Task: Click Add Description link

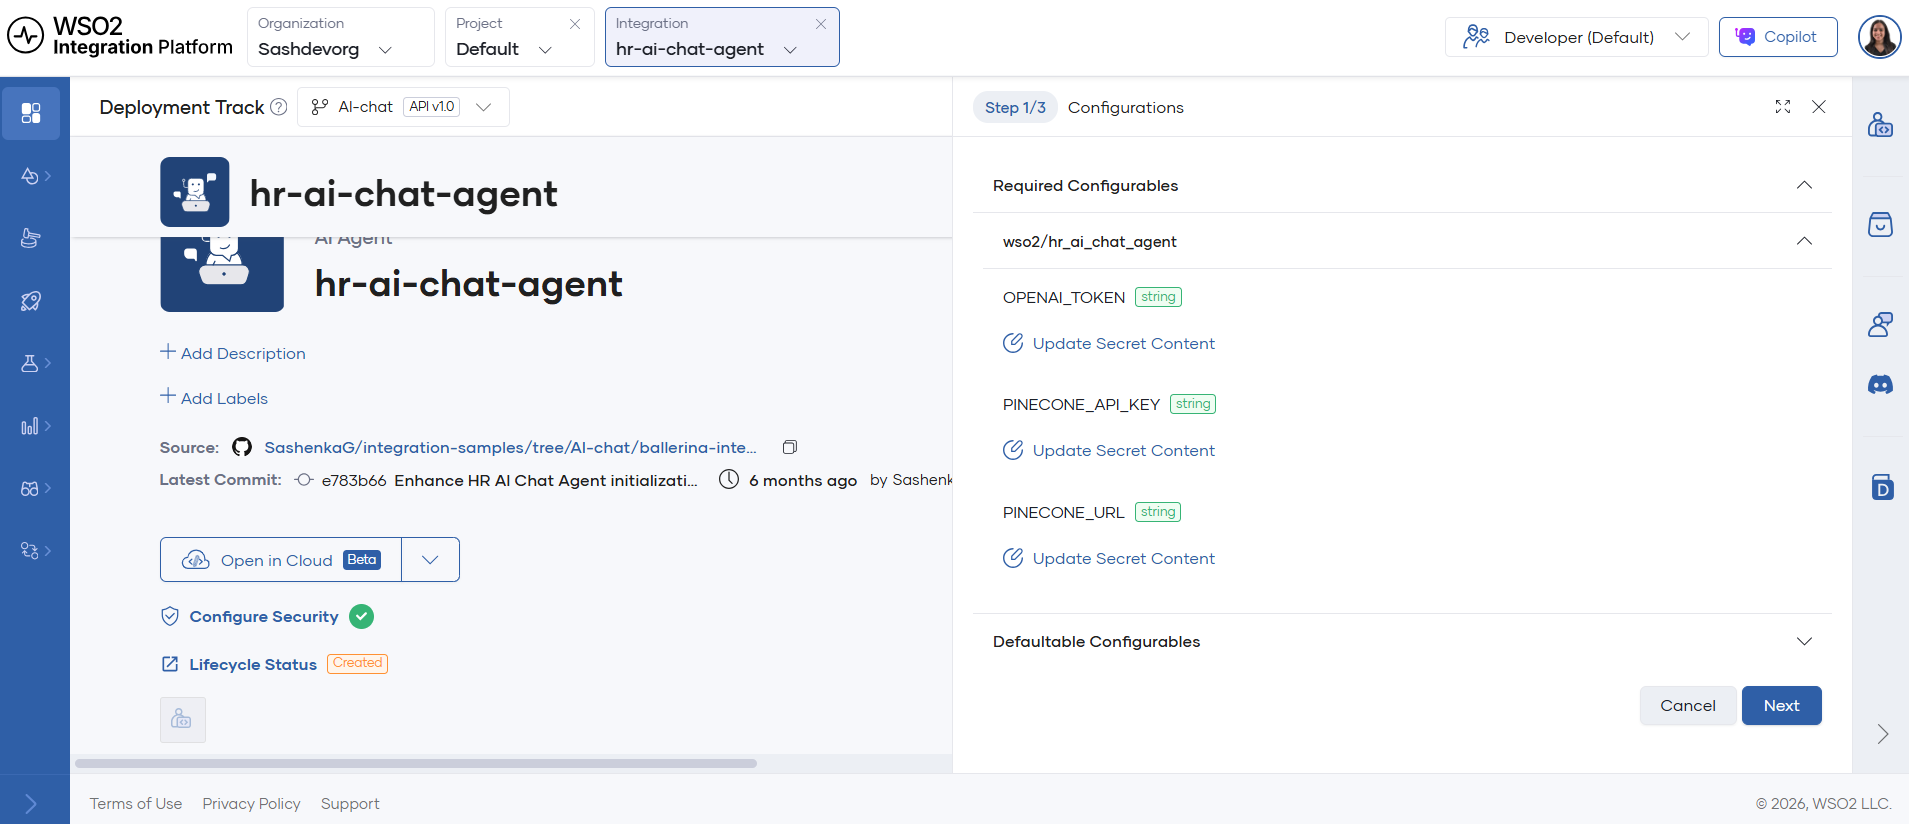Action: point(233,353)
